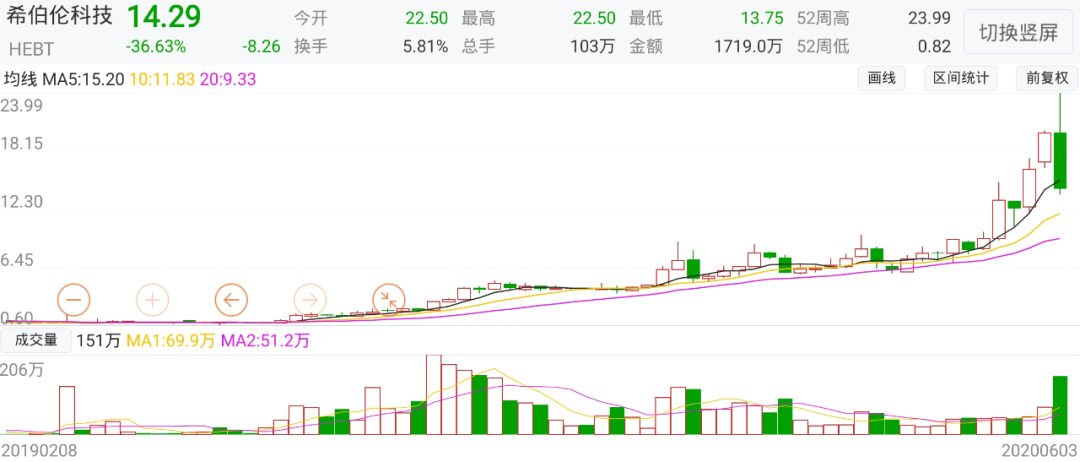Click ticker symbol HEBT
The width and height of the screenshot is (1080, 462).
click(30, 48)
